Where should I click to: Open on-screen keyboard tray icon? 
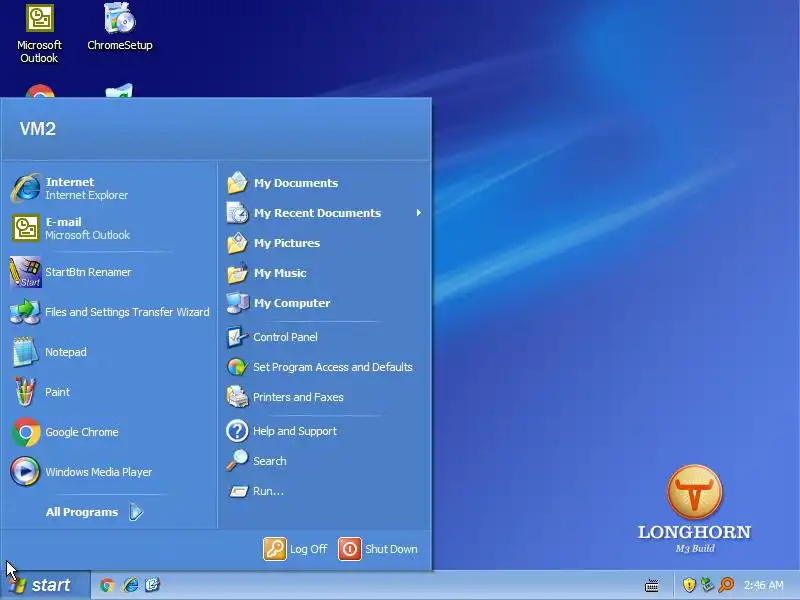pos(652,586)
